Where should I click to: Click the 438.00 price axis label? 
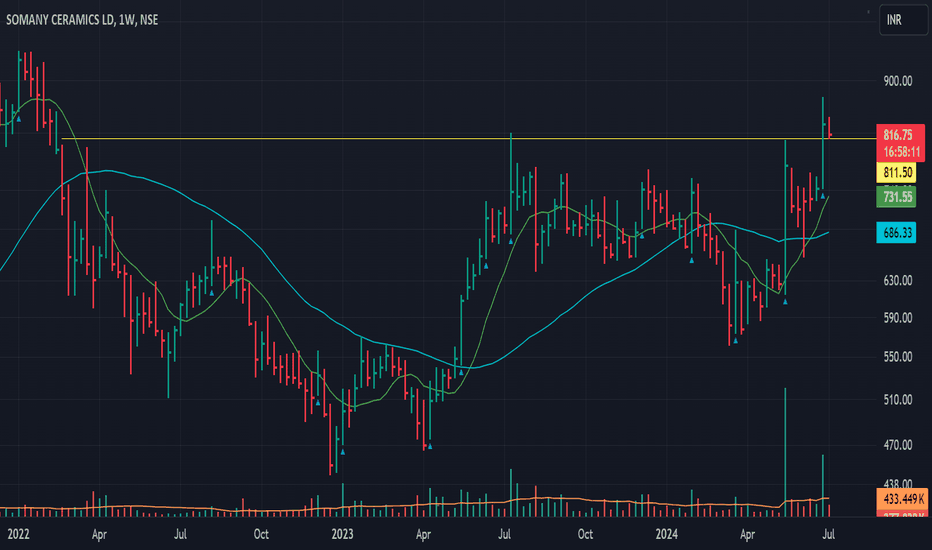pos(898,483)
